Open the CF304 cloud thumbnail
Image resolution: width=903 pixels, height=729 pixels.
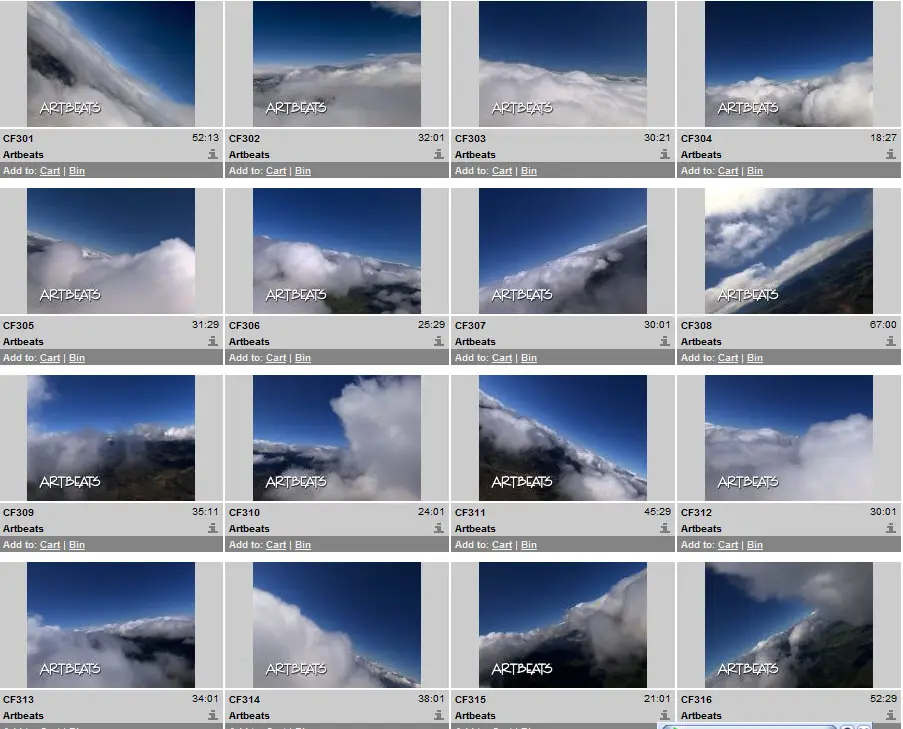pos(789,64)
